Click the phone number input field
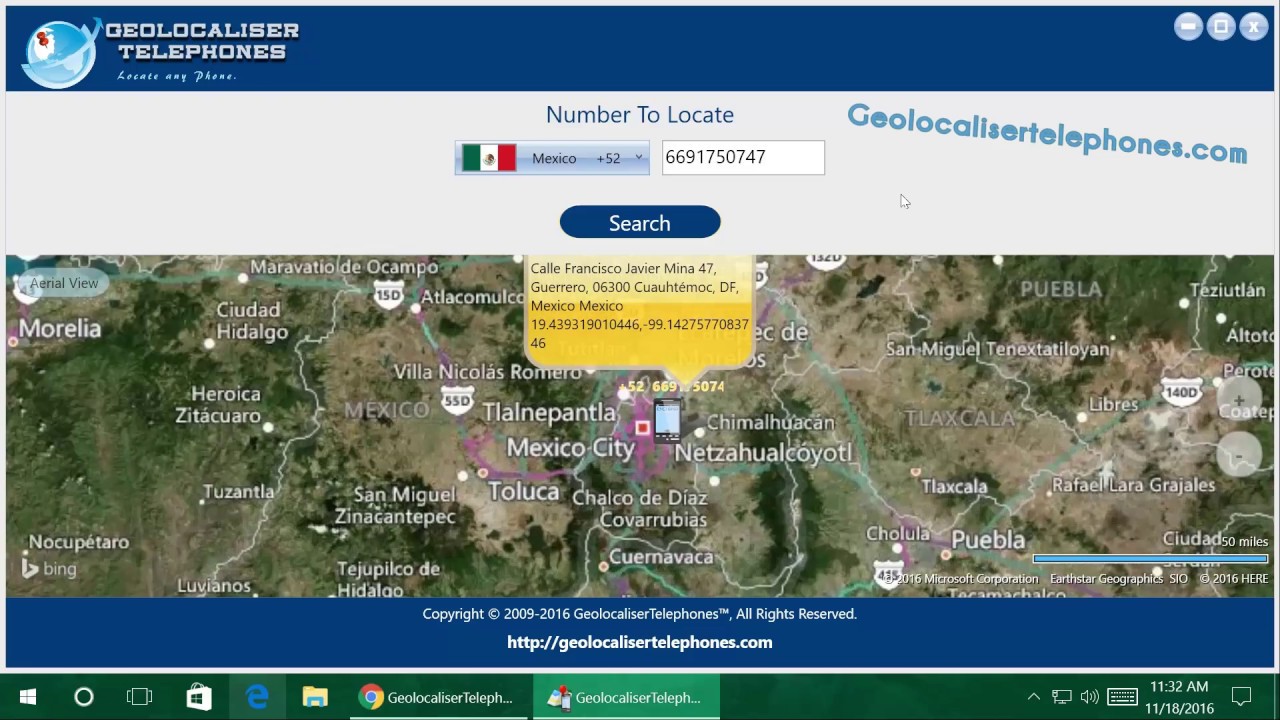Screen dimensions: 1280x720 pyautogui.click(x=743, y=158)
